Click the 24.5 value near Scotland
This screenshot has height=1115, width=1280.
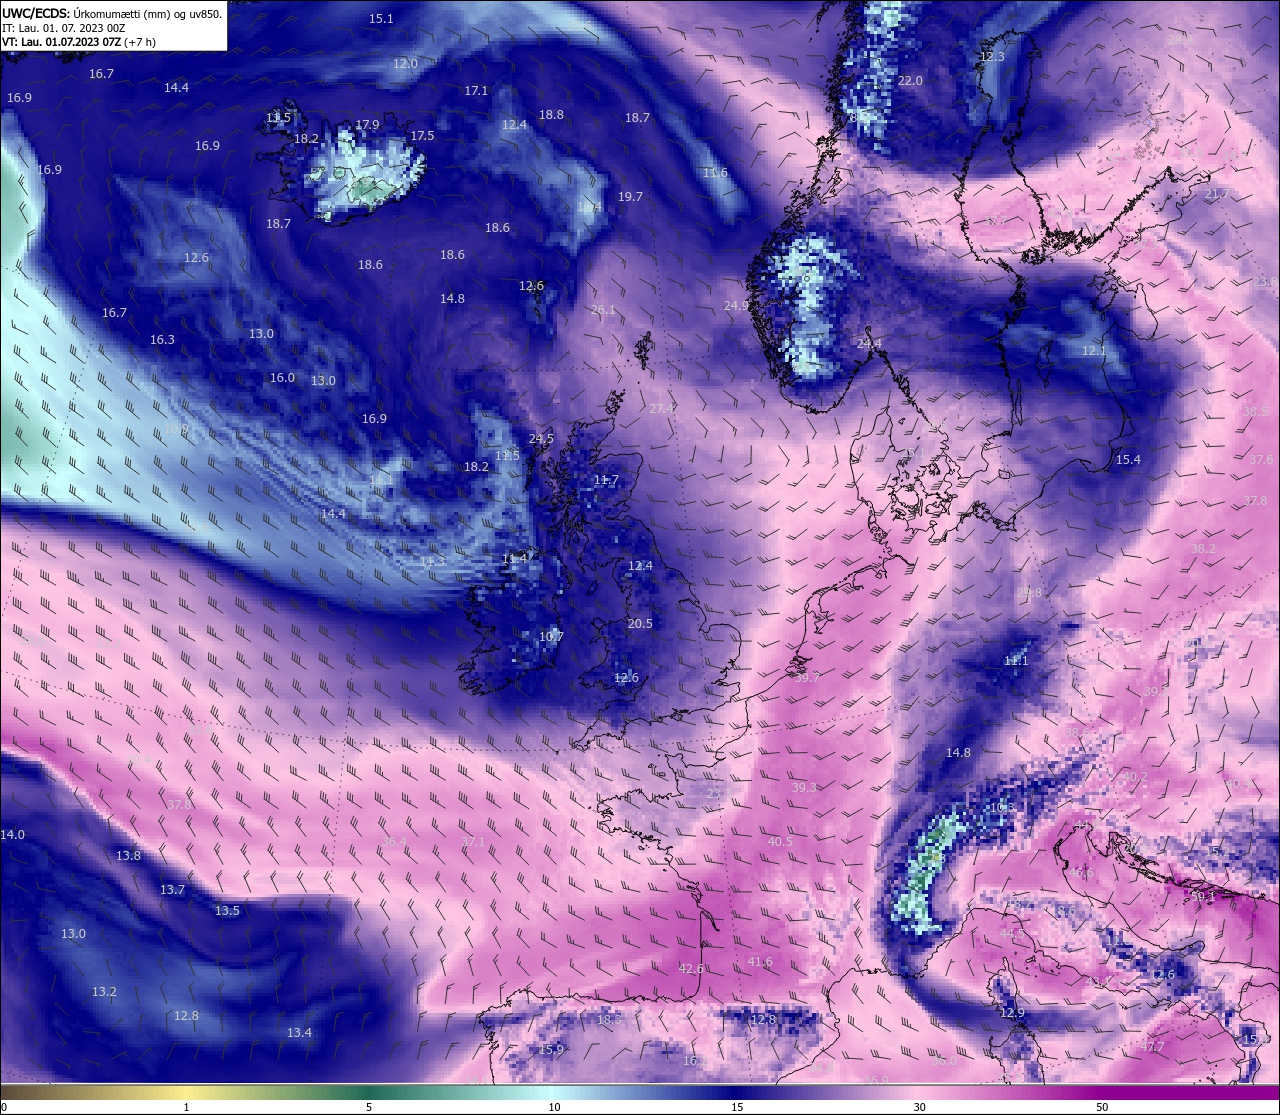[541, 439]
